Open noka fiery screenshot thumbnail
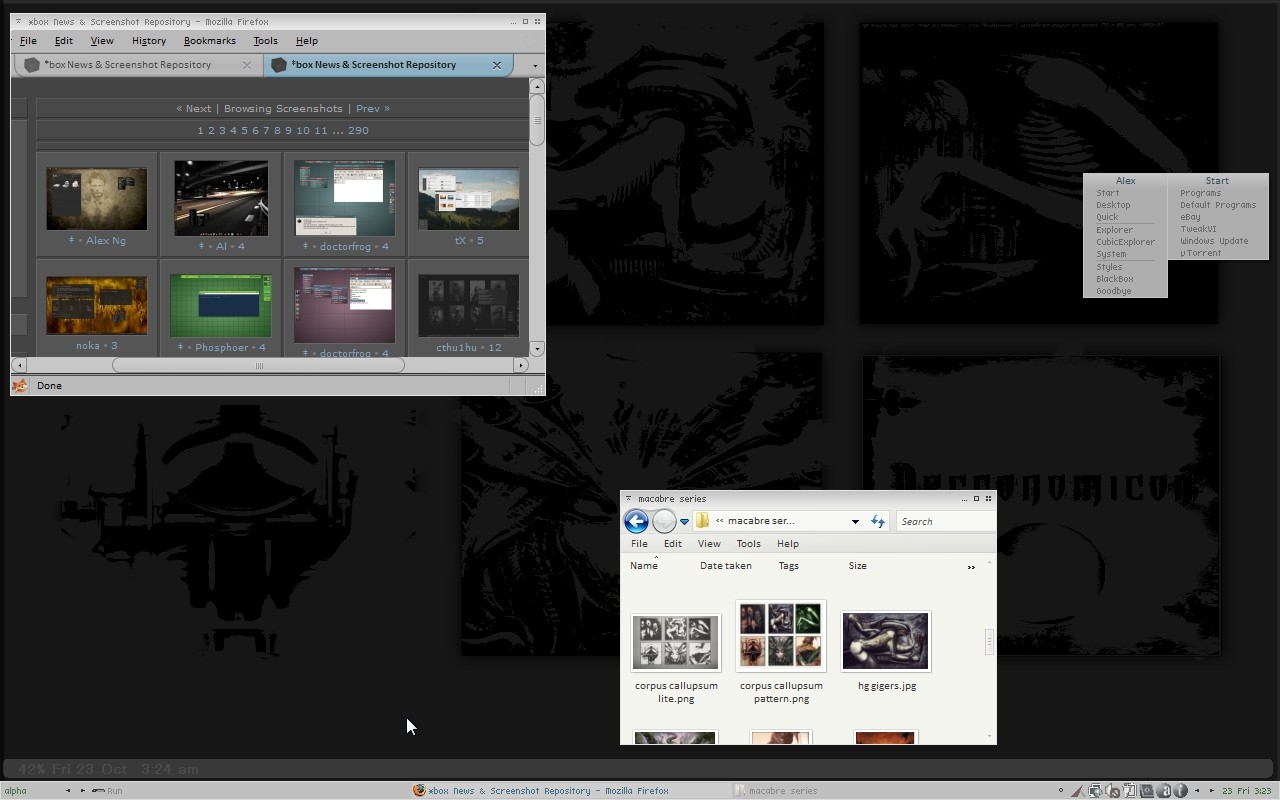This screenshot has width=1280, height=800. click(x=97, y=305)
